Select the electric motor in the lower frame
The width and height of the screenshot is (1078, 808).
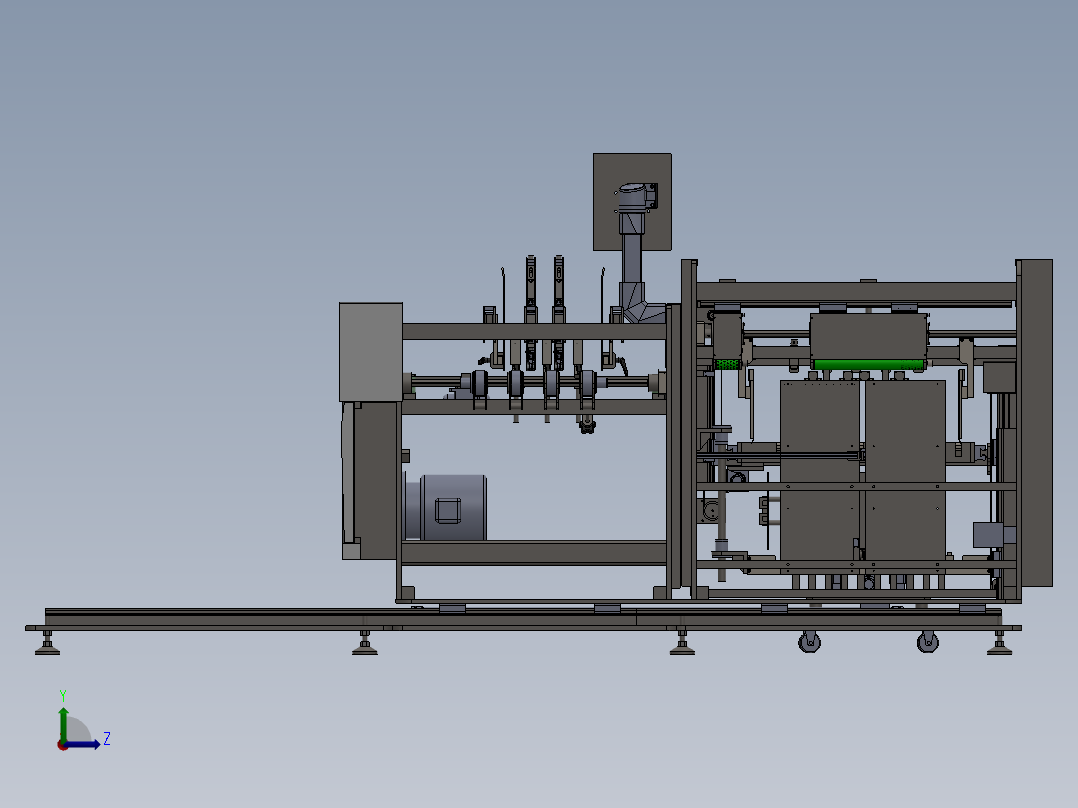click(446, 507)
